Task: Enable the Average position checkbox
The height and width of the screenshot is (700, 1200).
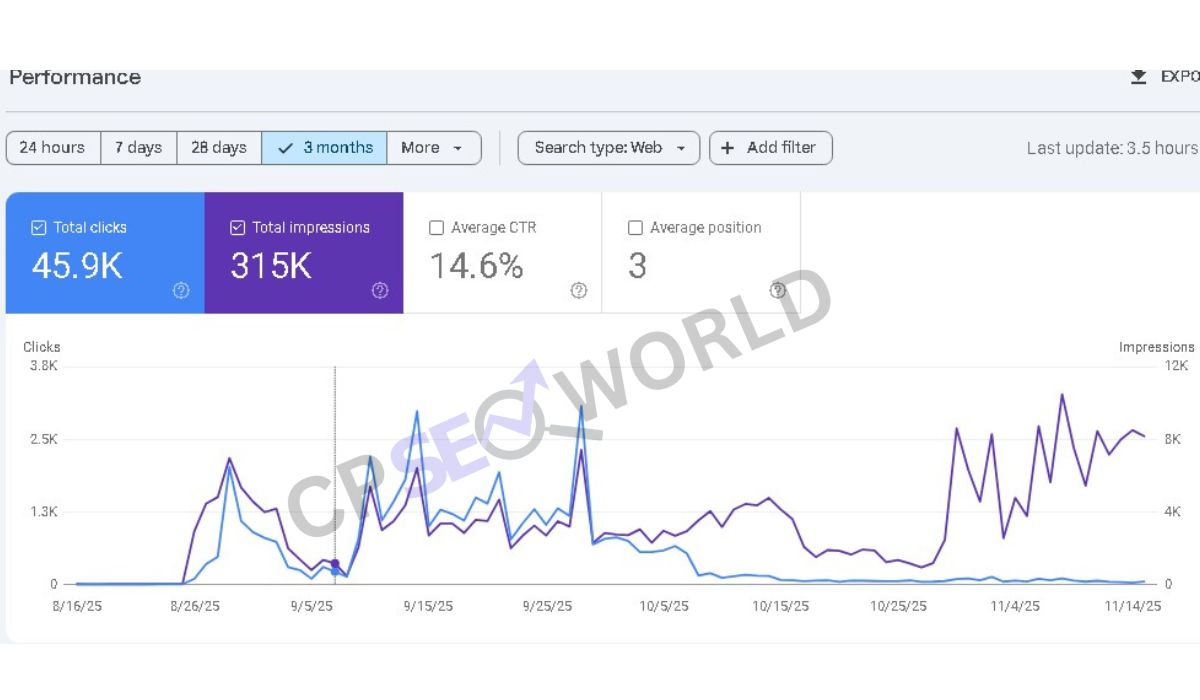Action: [635, 228]
